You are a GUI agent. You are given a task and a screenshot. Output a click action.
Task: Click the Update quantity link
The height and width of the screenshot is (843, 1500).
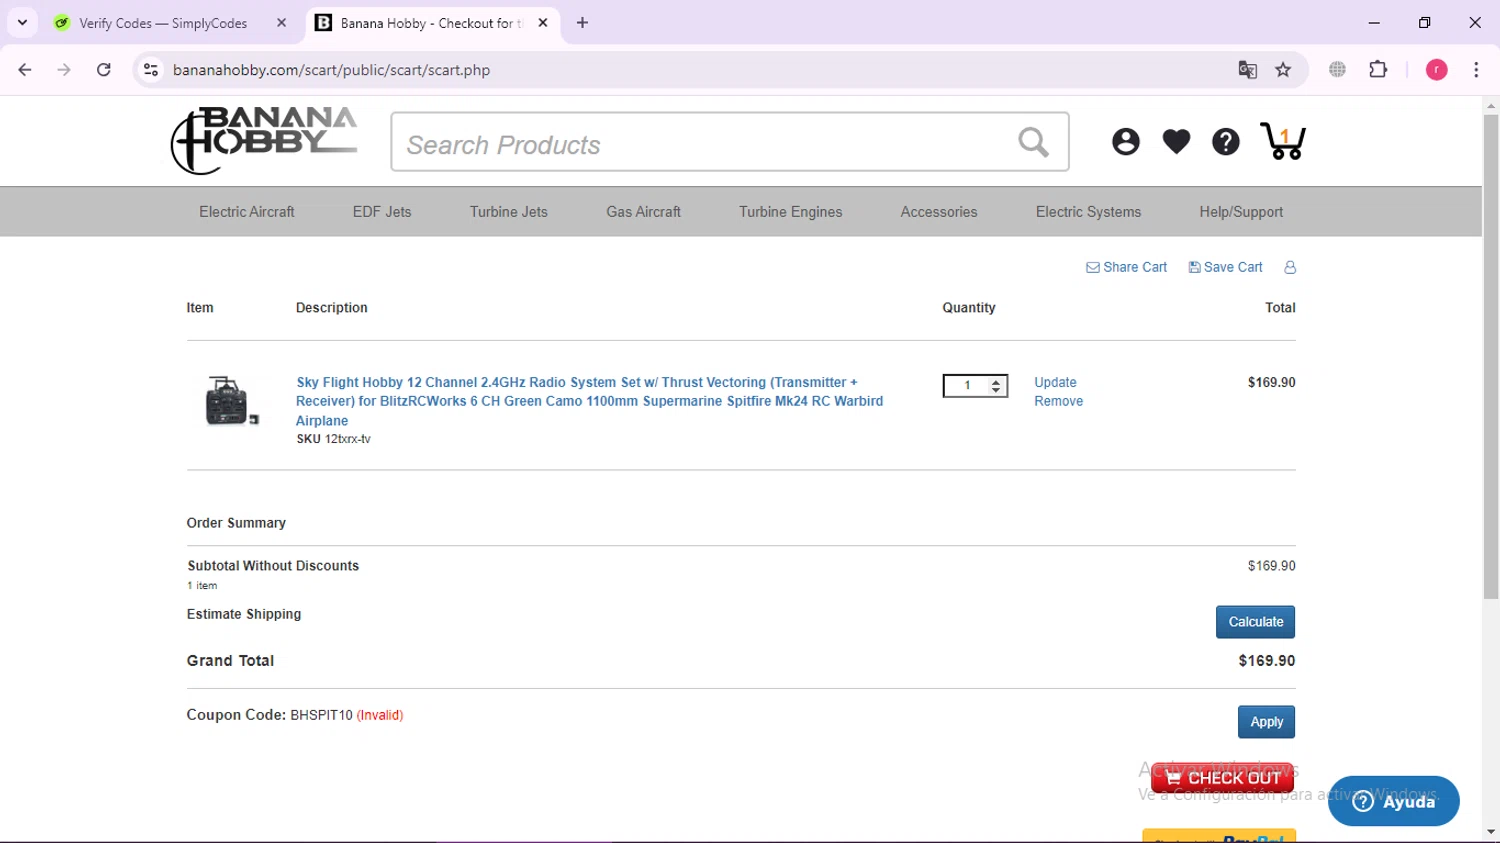[1055, 382]
